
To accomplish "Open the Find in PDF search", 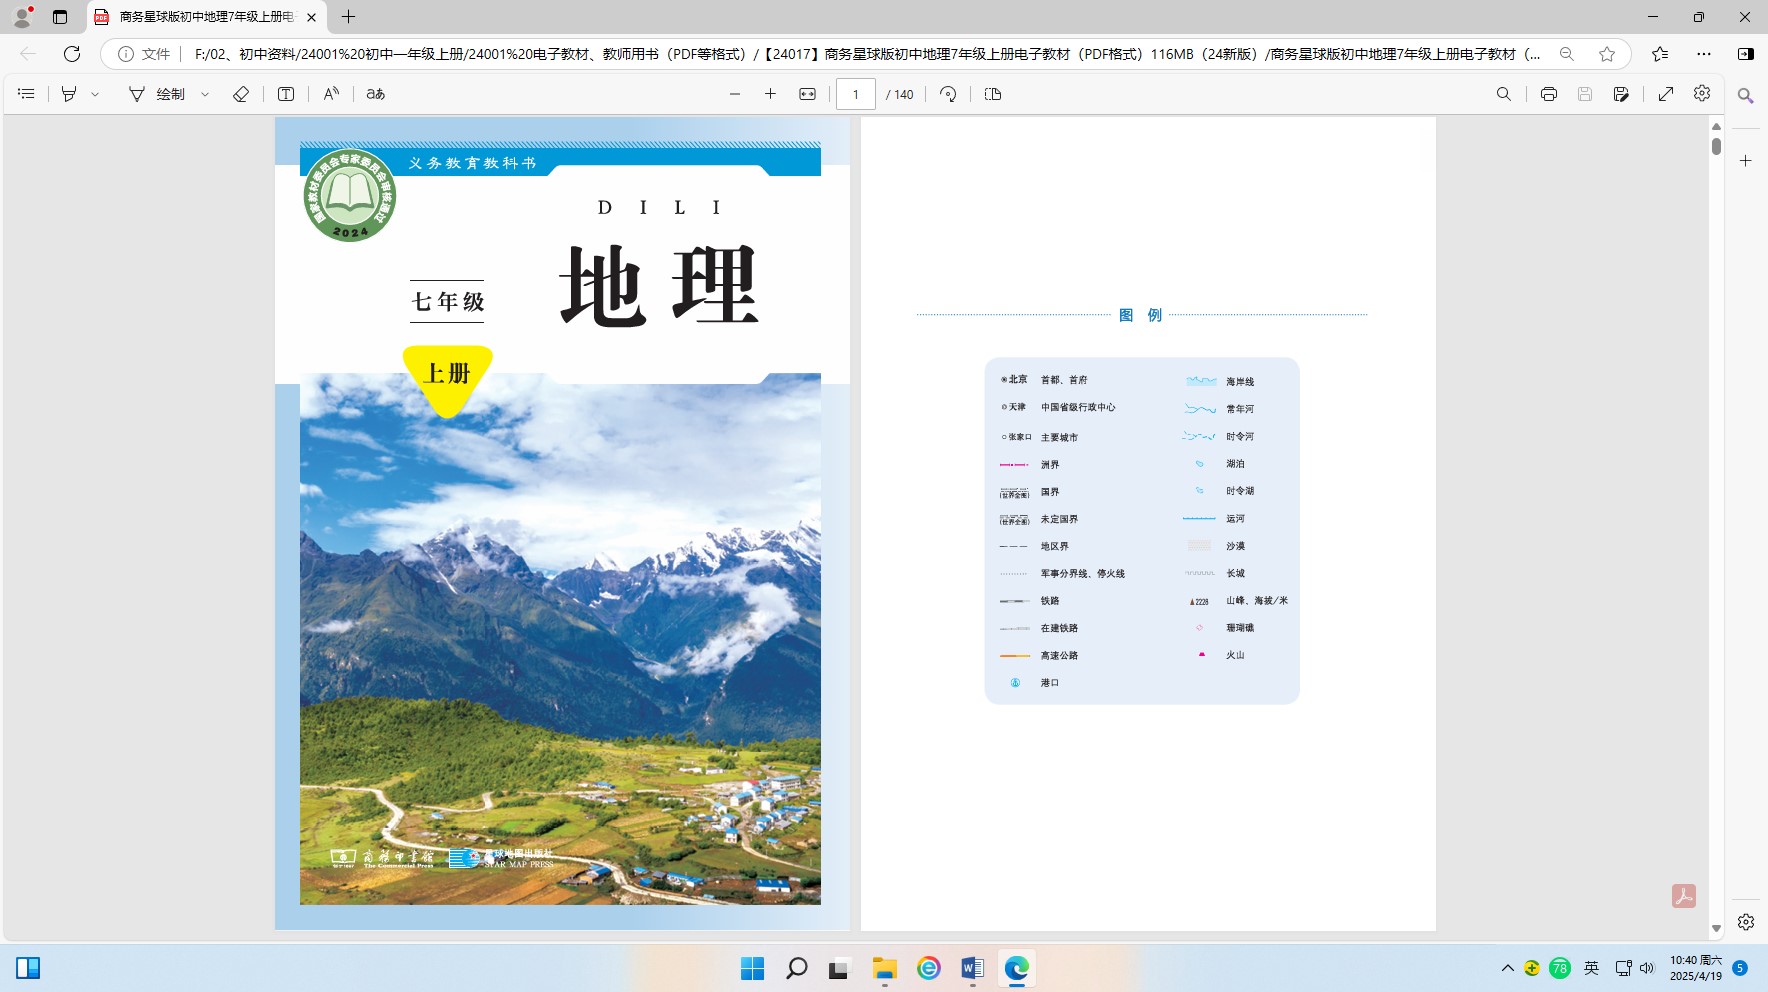I will pyautogui.click(x=1503, y=94).
